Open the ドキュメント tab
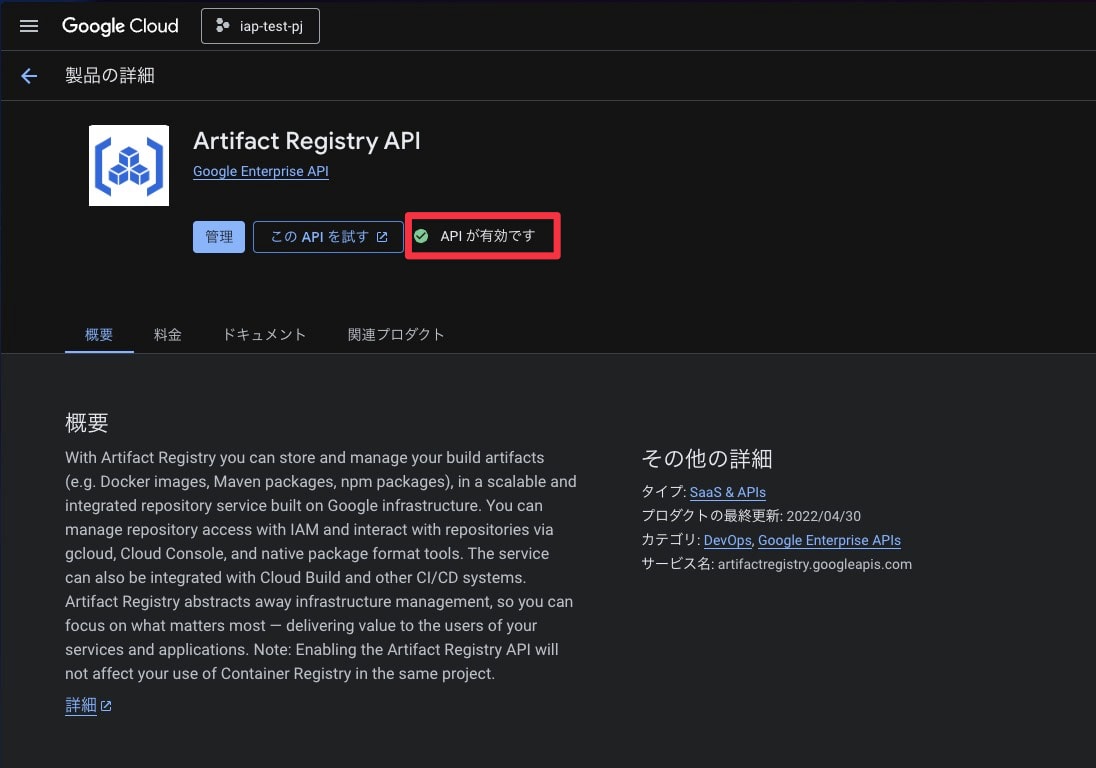 (264, 335)
